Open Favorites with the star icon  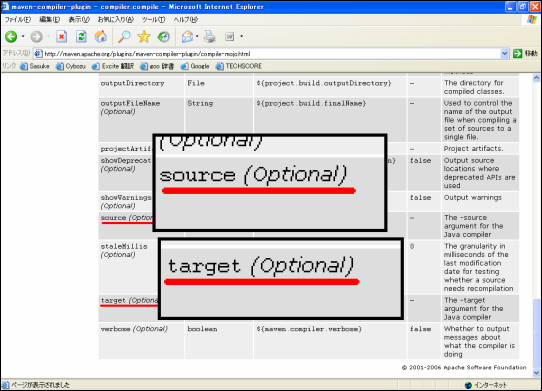[x=144, y=36]
